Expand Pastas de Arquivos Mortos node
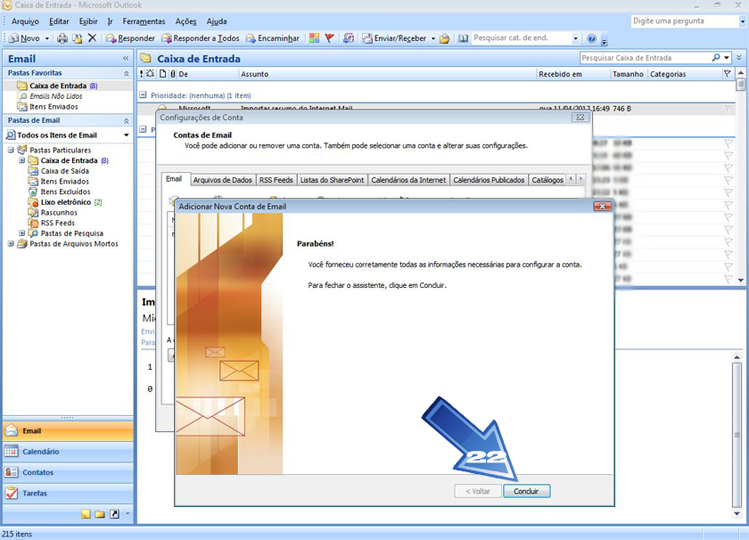 point(11,244)
